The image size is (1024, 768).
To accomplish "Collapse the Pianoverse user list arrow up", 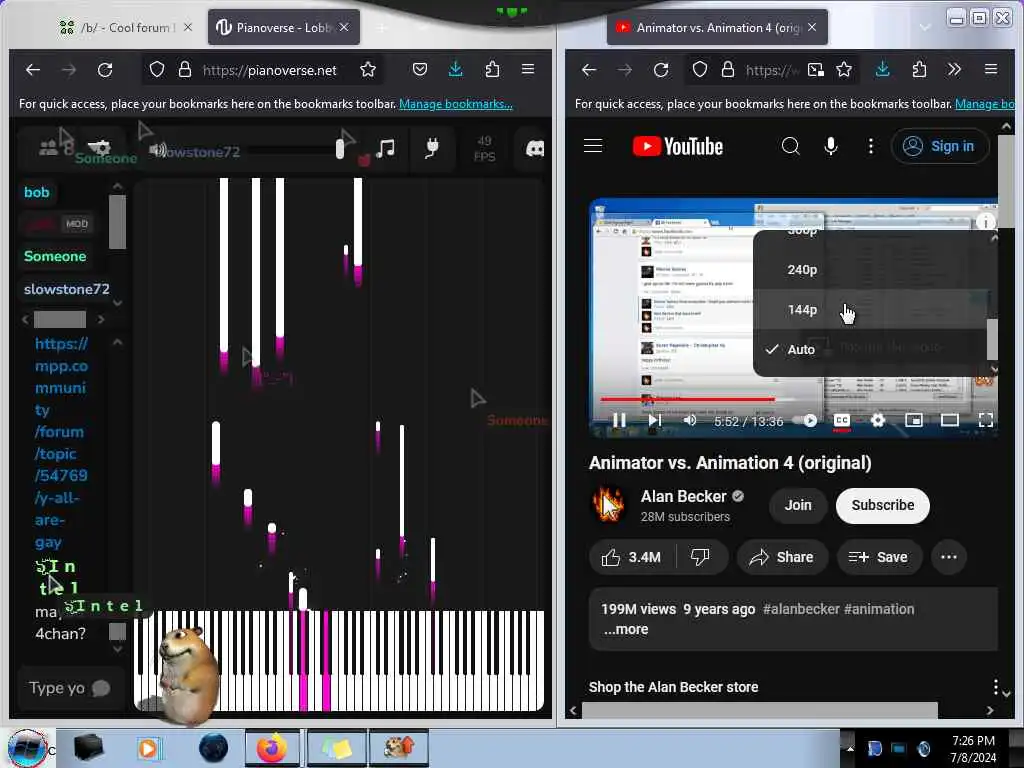I will [118, 187].
